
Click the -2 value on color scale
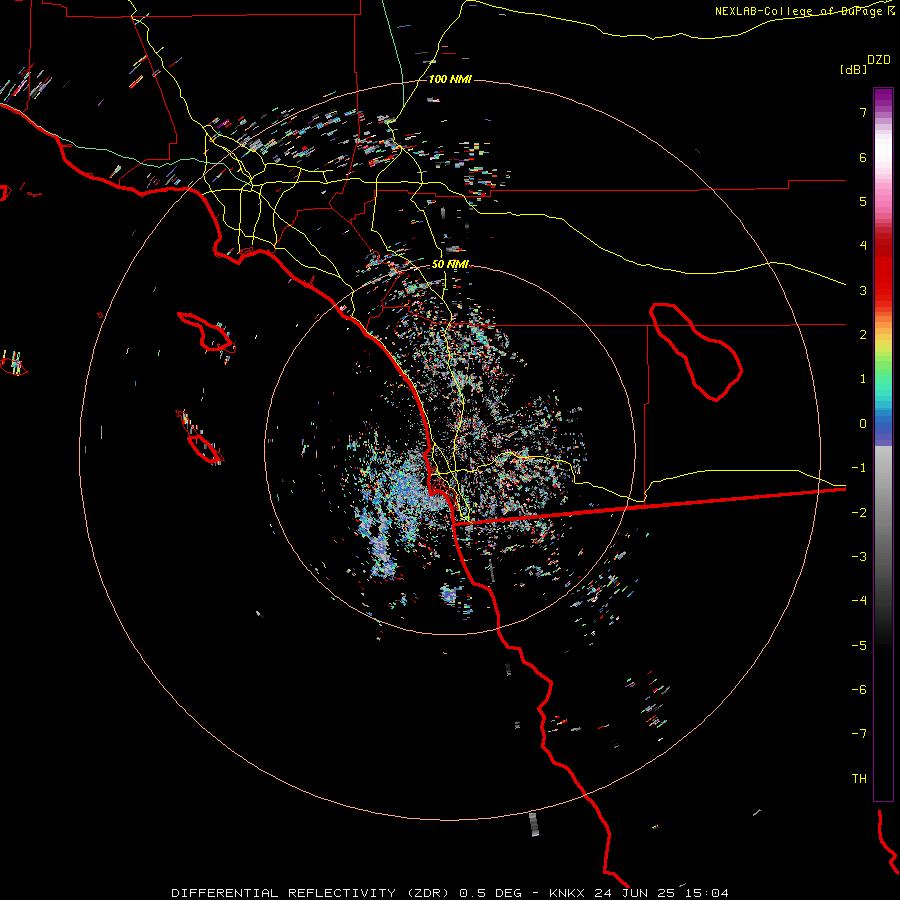[x=859, y=513]
